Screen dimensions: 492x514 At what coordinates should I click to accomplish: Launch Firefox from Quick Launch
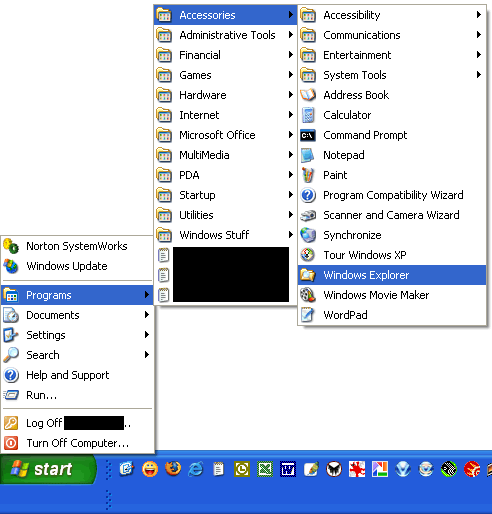(173, 469)
